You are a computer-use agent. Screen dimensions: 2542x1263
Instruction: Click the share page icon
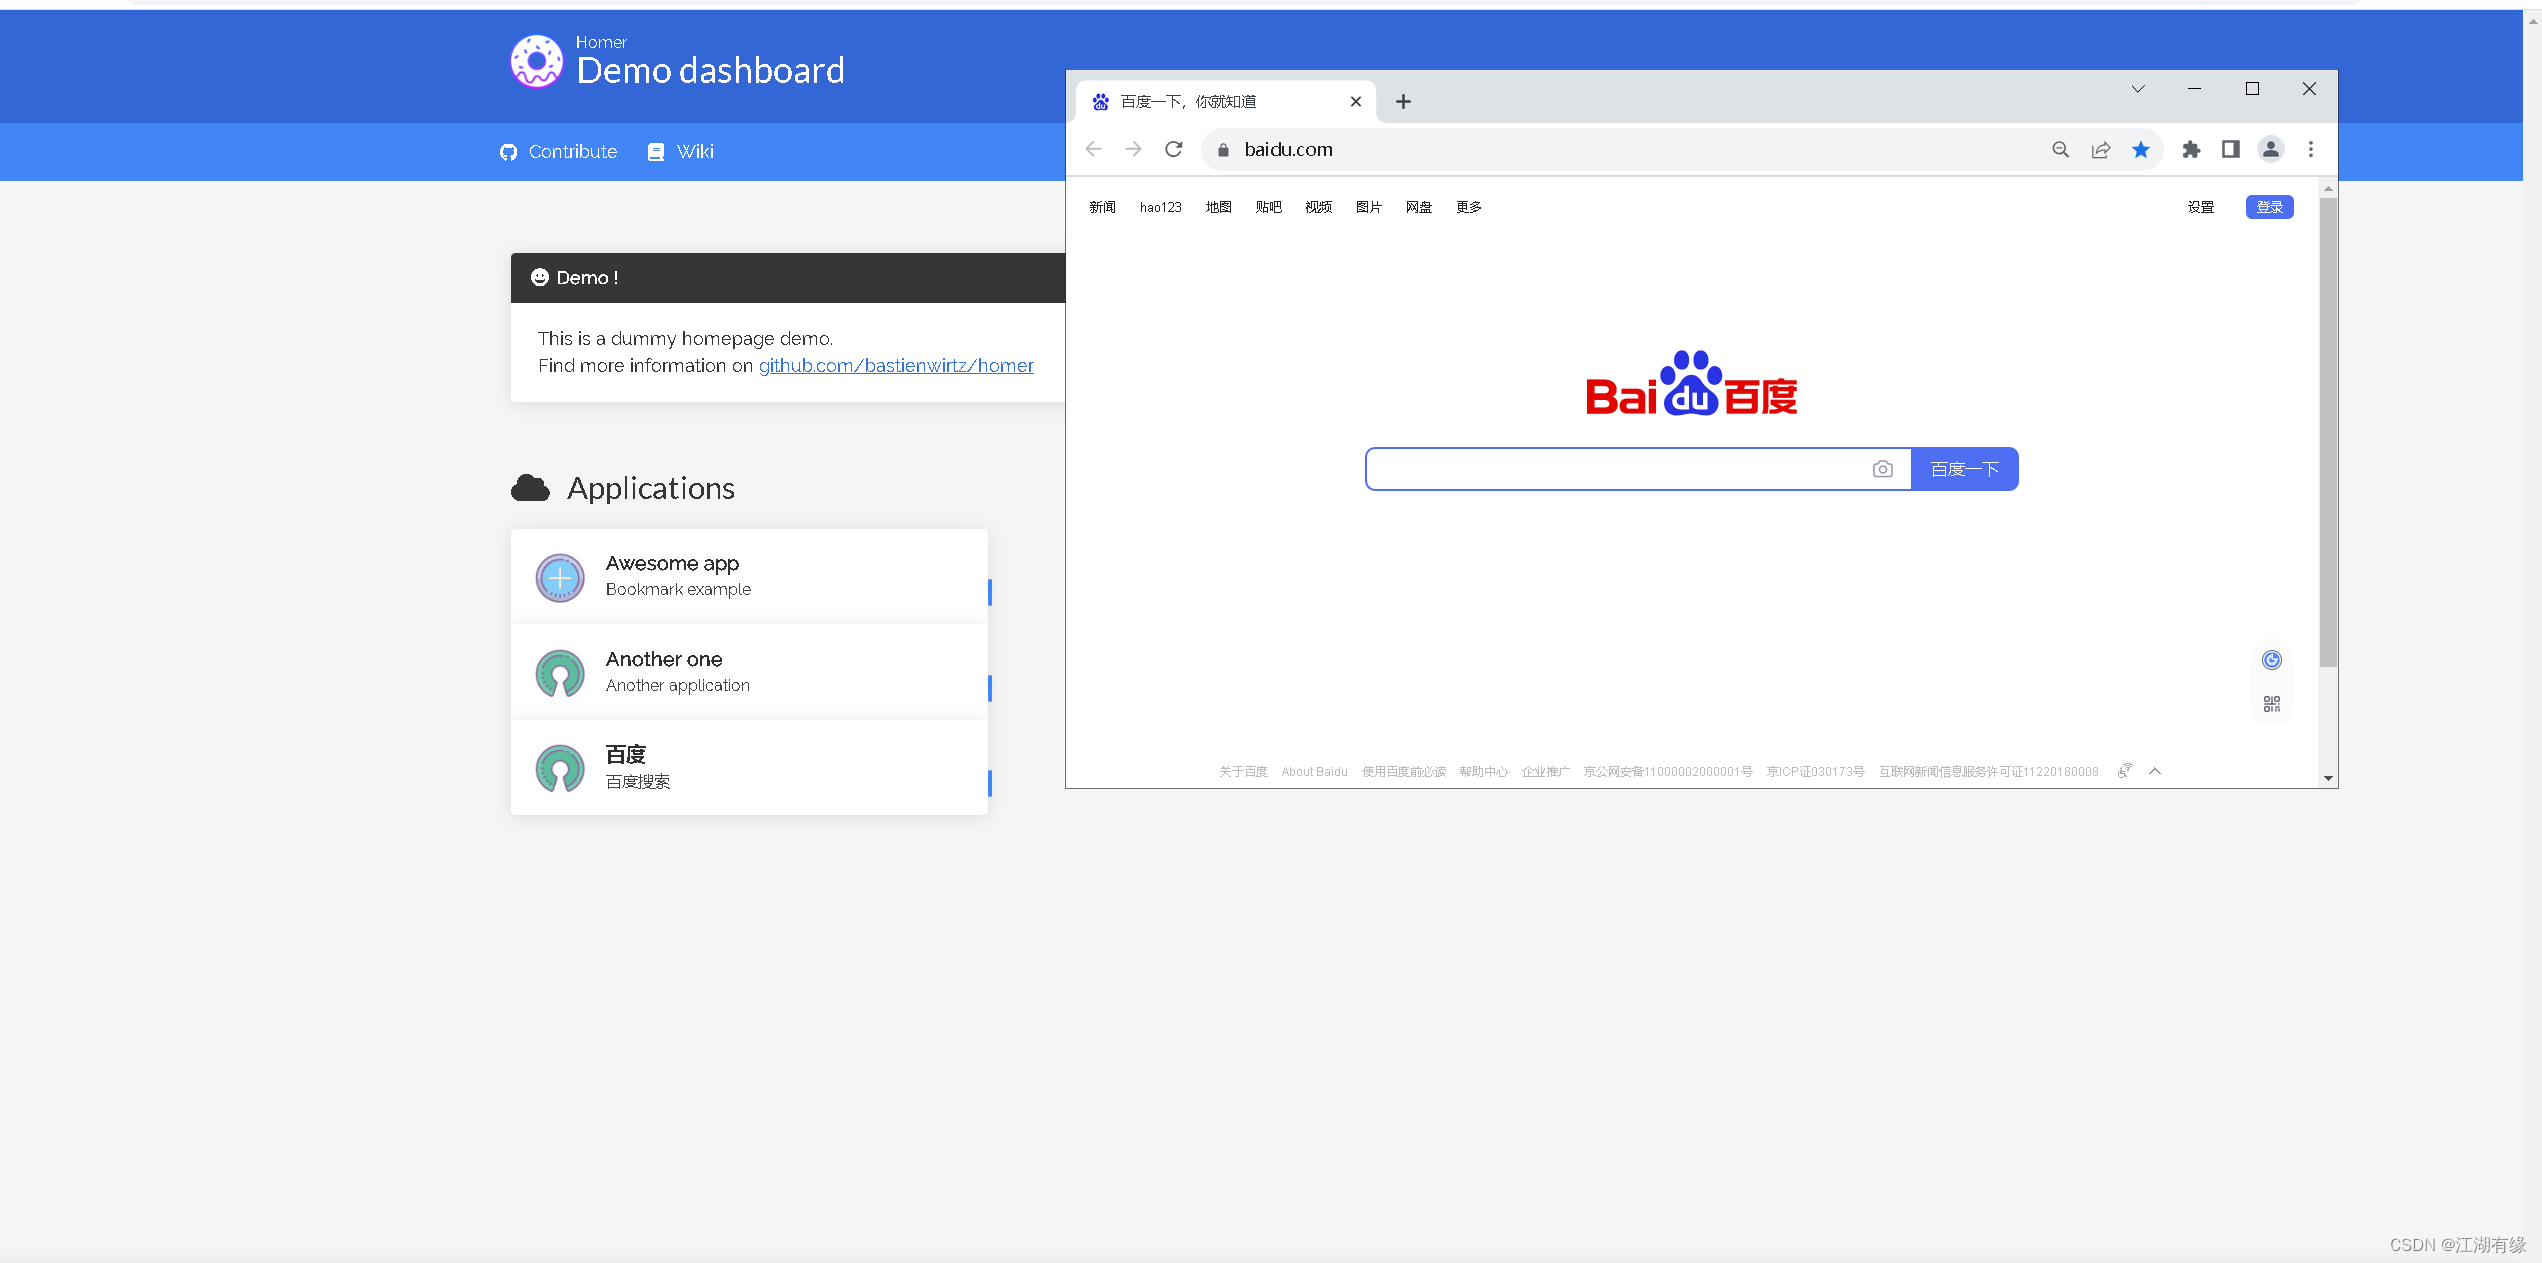pyautogui.click(x=2100, y=149)
